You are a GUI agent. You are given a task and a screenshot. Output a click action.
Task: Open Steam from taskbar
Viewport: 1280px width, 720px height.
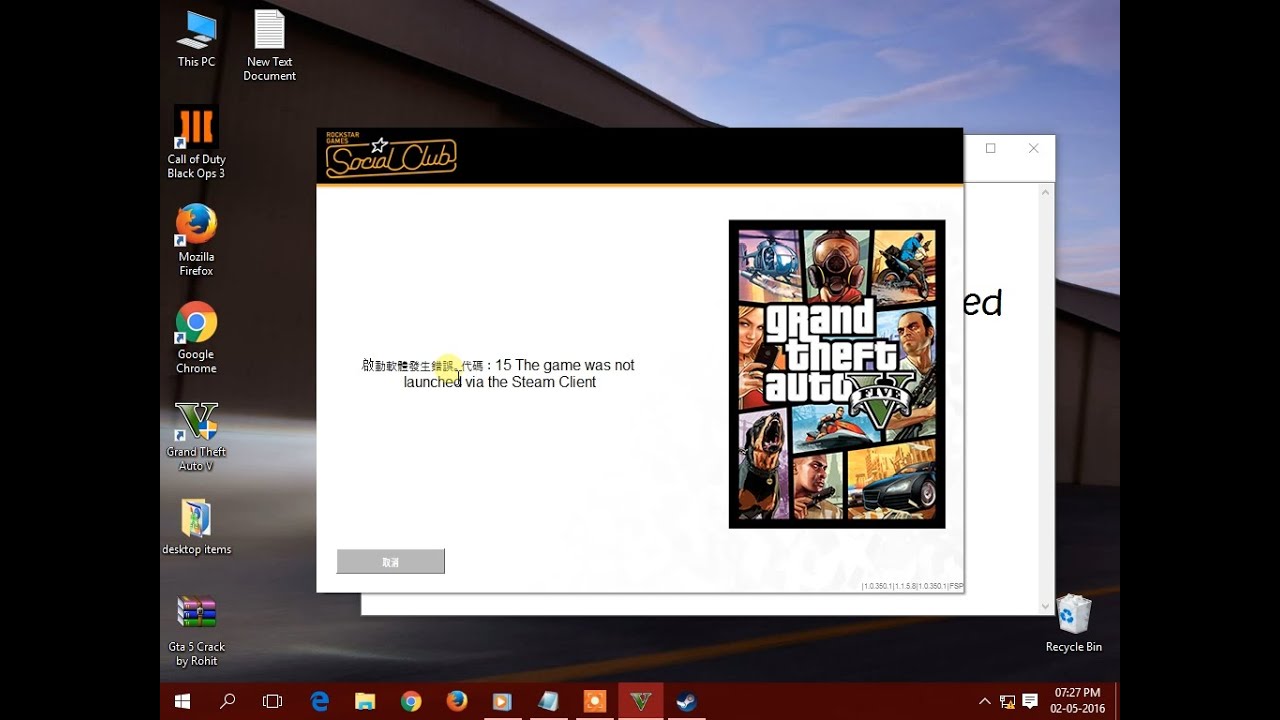point(686,701)
